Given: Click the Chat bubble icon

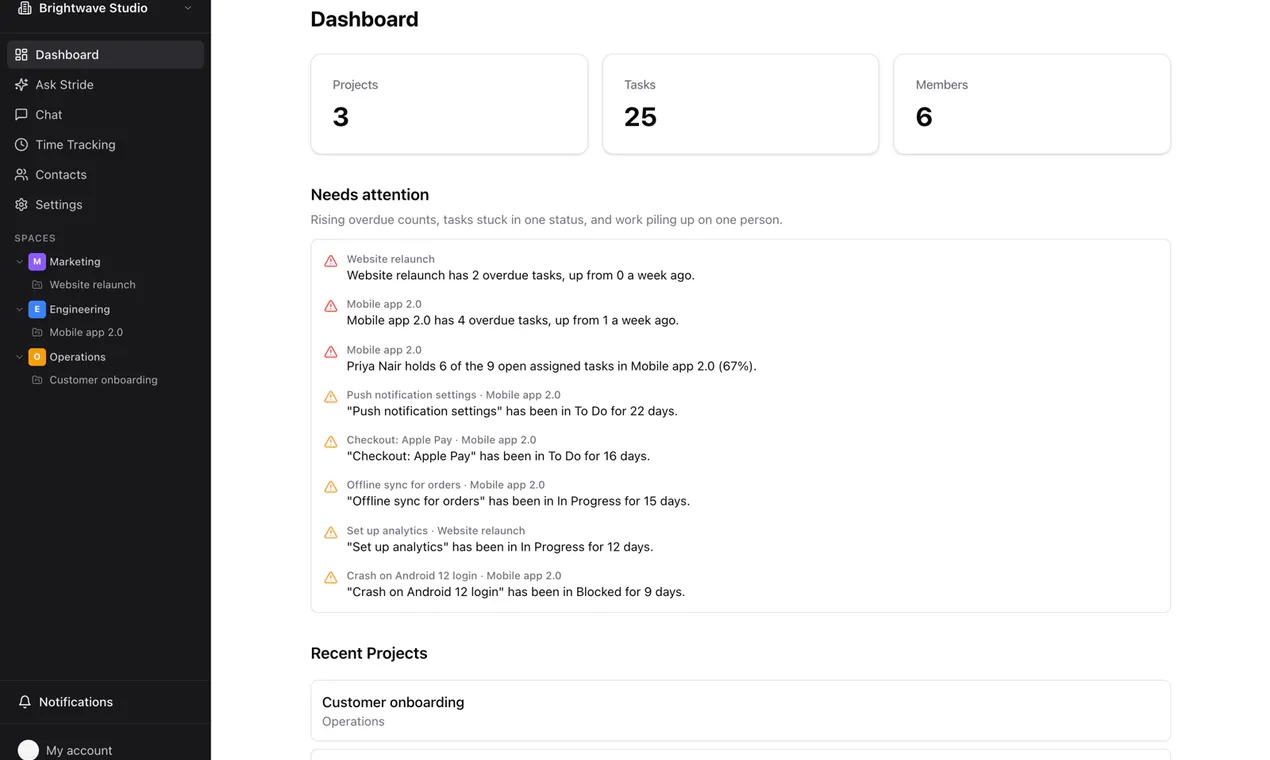Looking at the screenshot, I should tap(21, 115).
